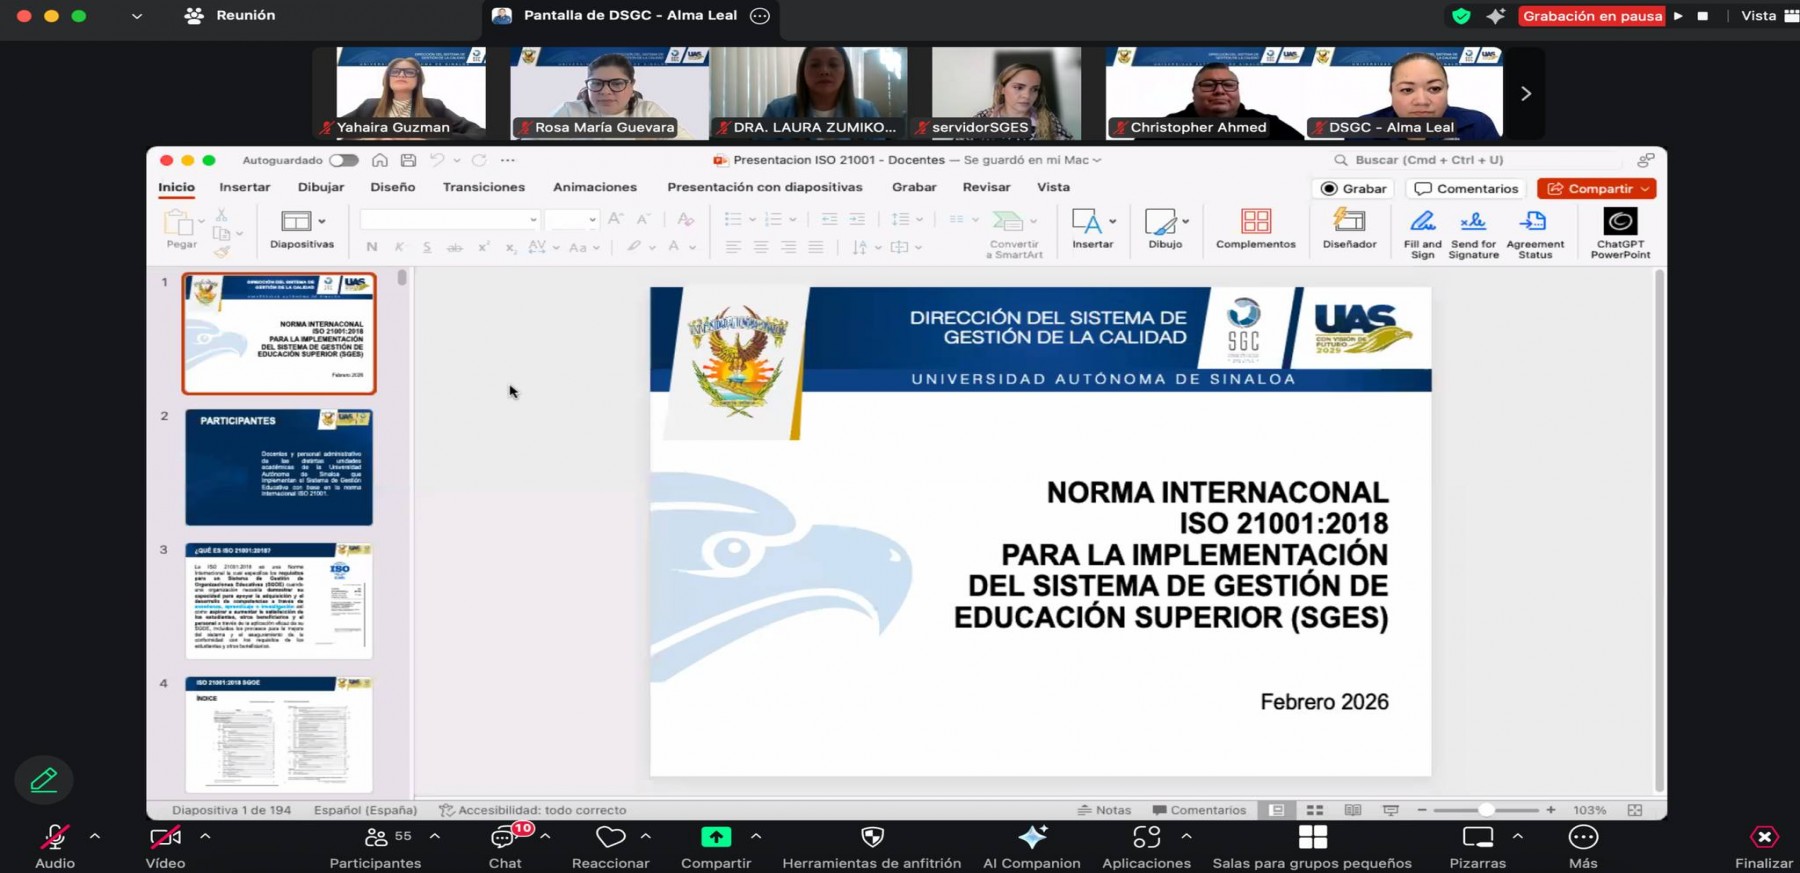Open the font name combo box
1800x873 pixels.
tap(450, 219)
